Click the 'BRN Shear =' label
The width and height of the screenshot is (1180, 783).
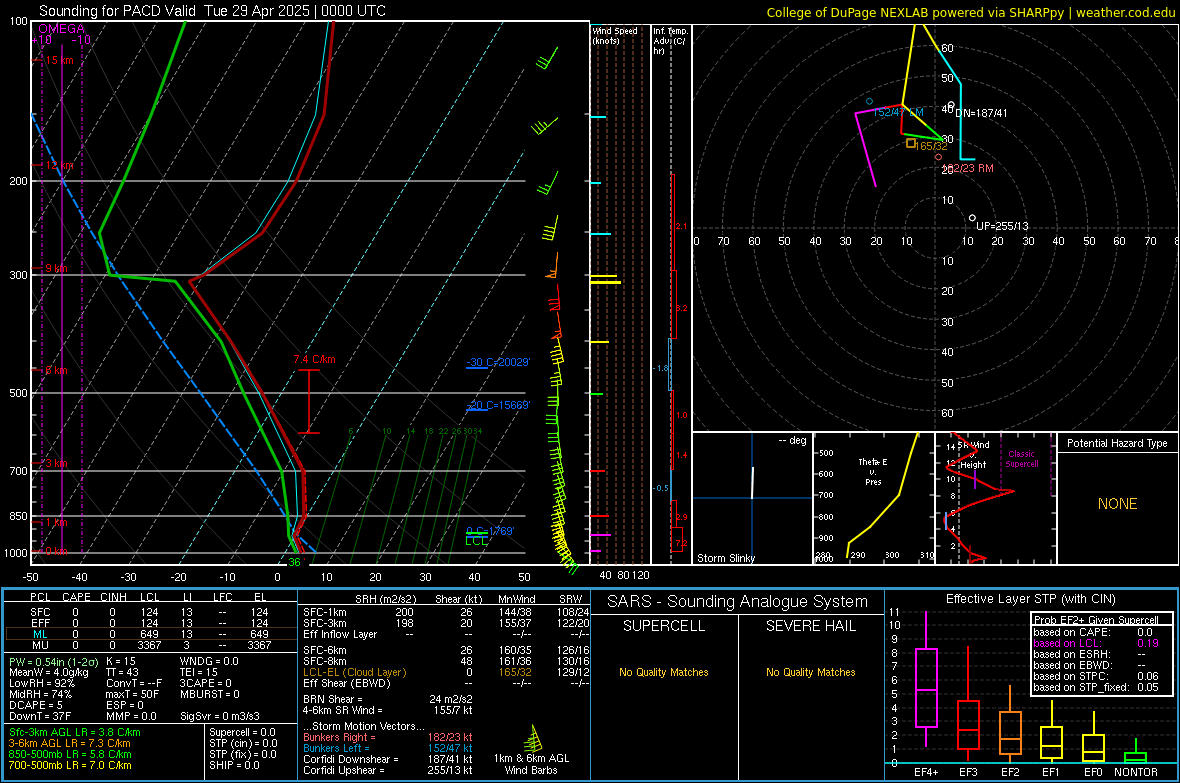click(x=333, y=699)
